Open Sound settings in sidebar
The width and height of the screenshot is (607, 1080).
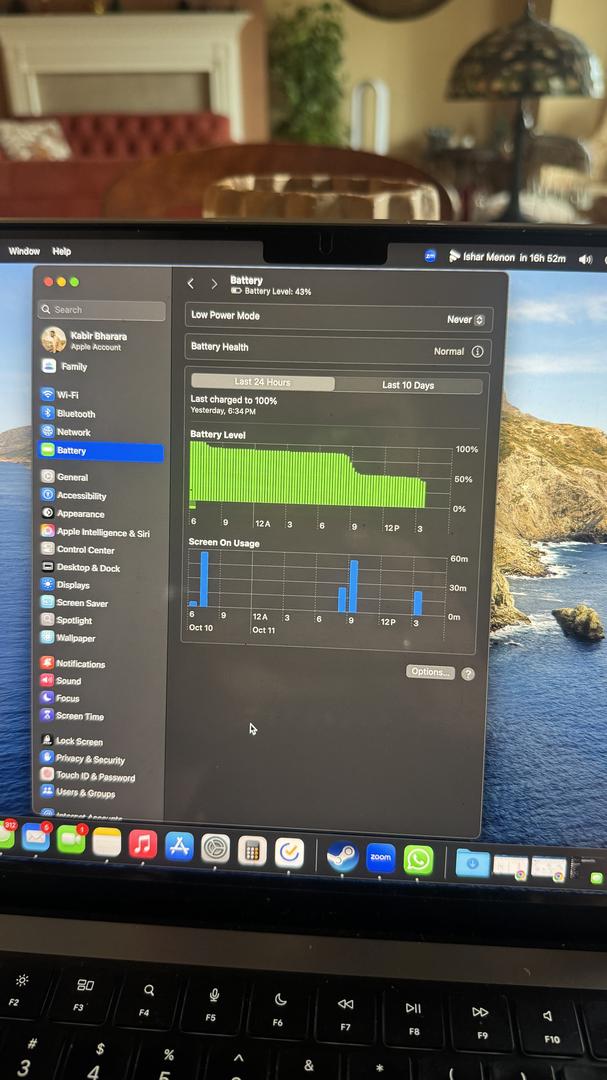(x=68, y=681)
